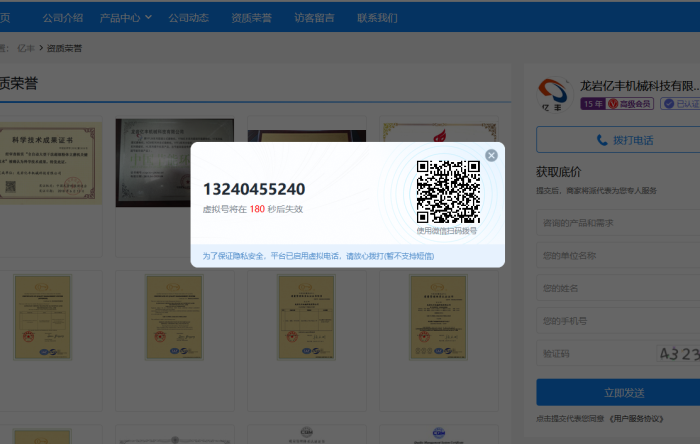Open the 公司介绍 menu item
The width and height of the screenshot is (700, 444).
(x=63, y=17)
